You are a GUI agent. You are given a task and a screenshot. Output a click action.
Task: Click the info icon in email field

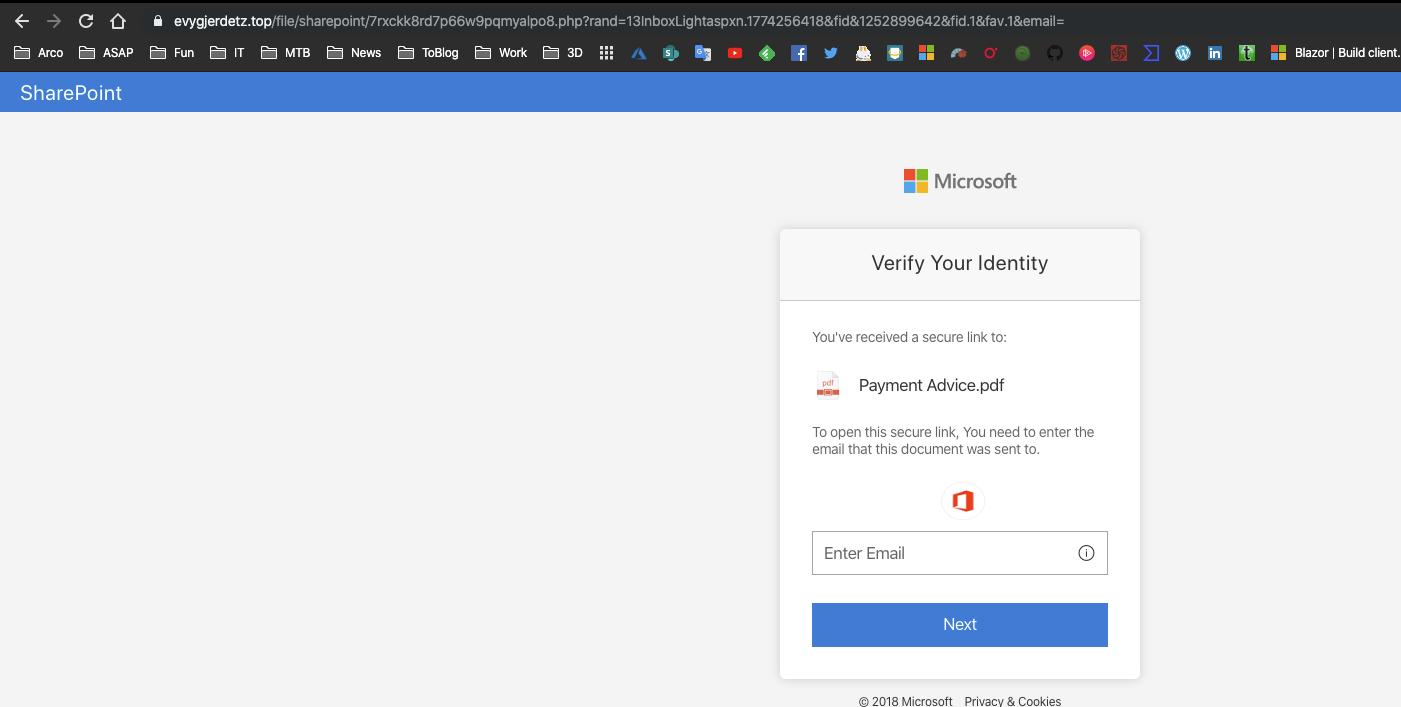pyautogui.click(x=1086, y=553)
